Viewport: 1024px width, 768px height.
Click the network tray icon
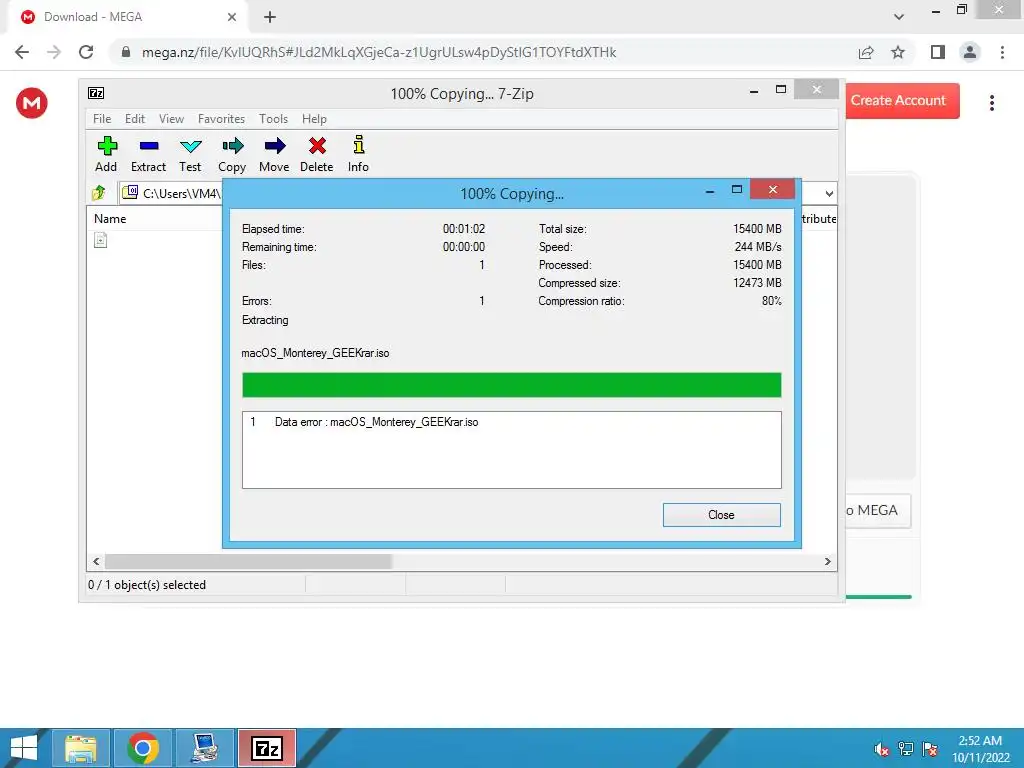coord(906,748)
